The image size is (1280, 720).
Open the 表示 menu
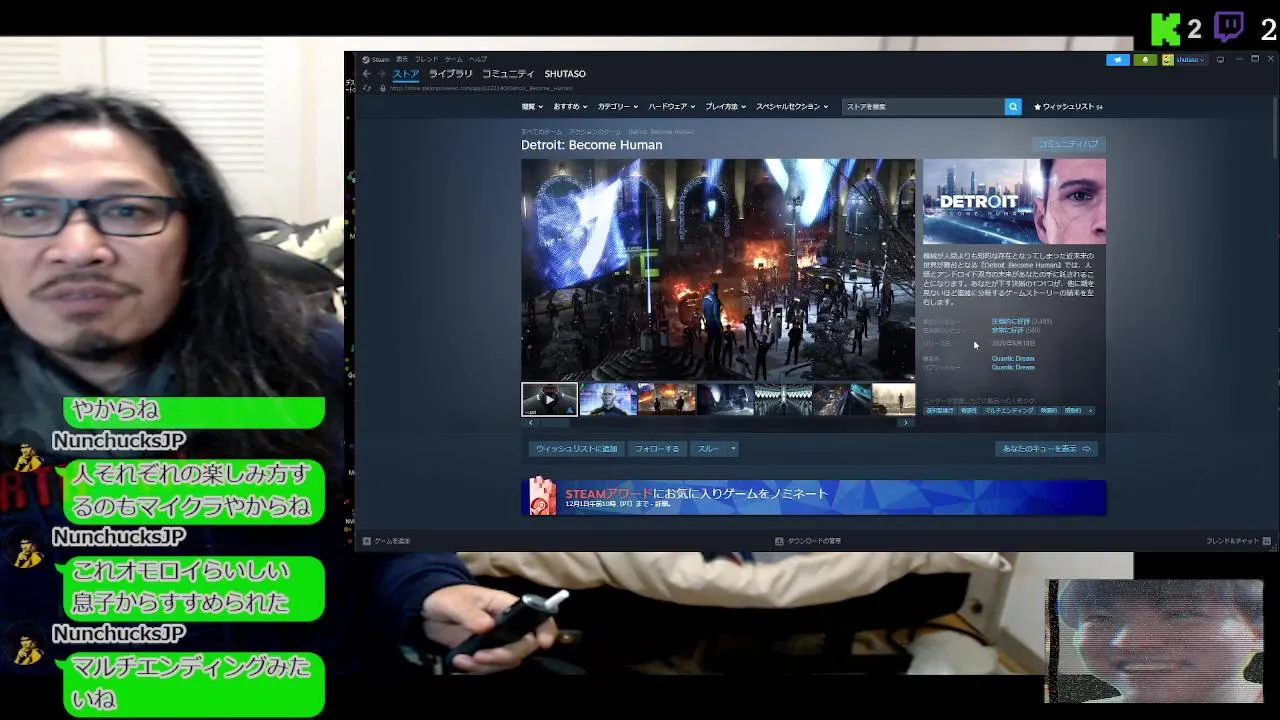tap(402, 59)
